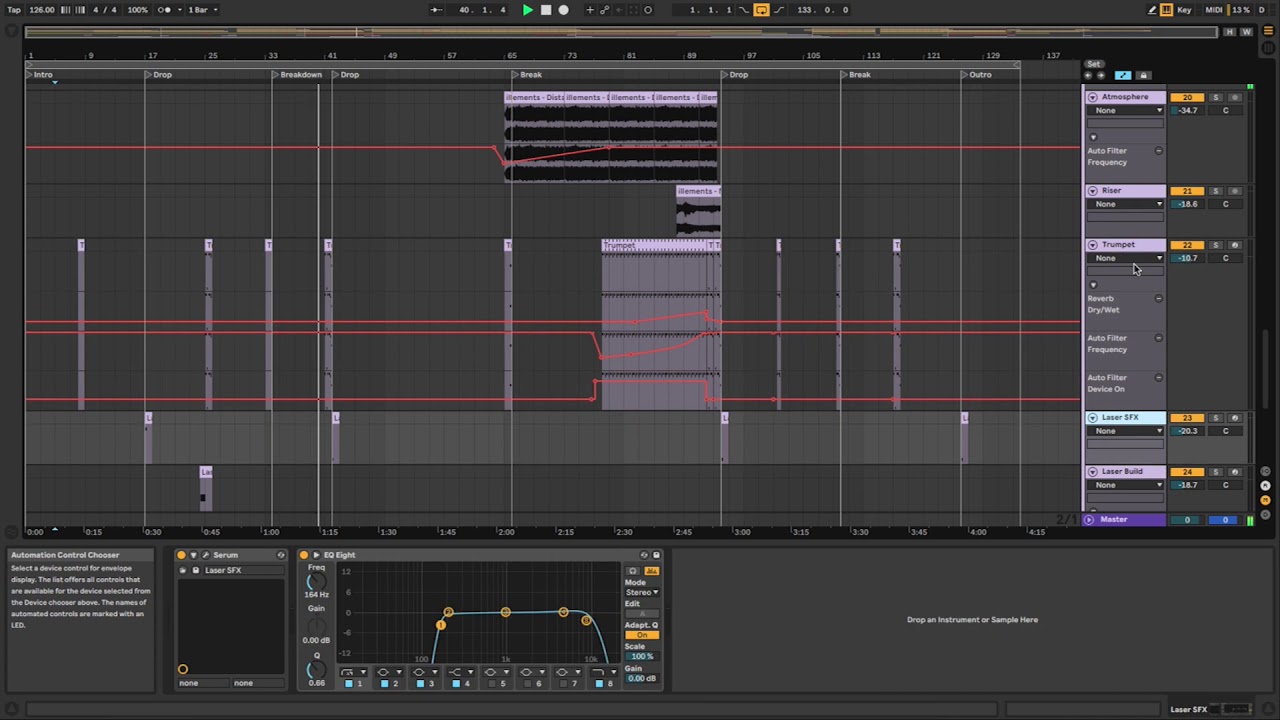Toggle Serum device activator
The width and height of the screenshot is (1280, 720).
coord(181,555)
